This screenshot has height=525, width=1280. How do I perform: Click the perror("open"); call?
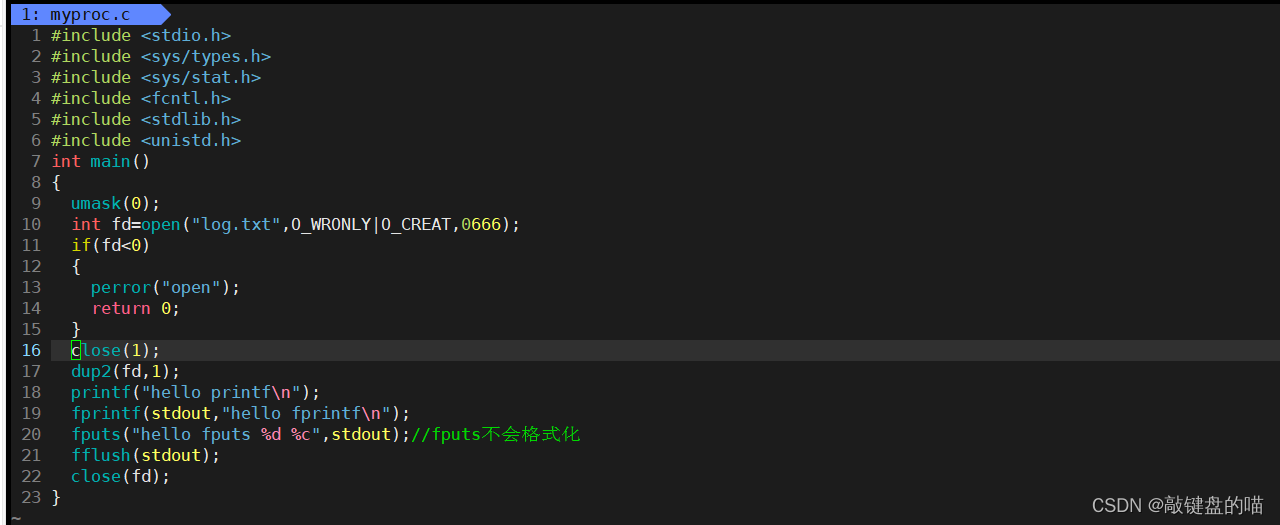click(166, 288)
